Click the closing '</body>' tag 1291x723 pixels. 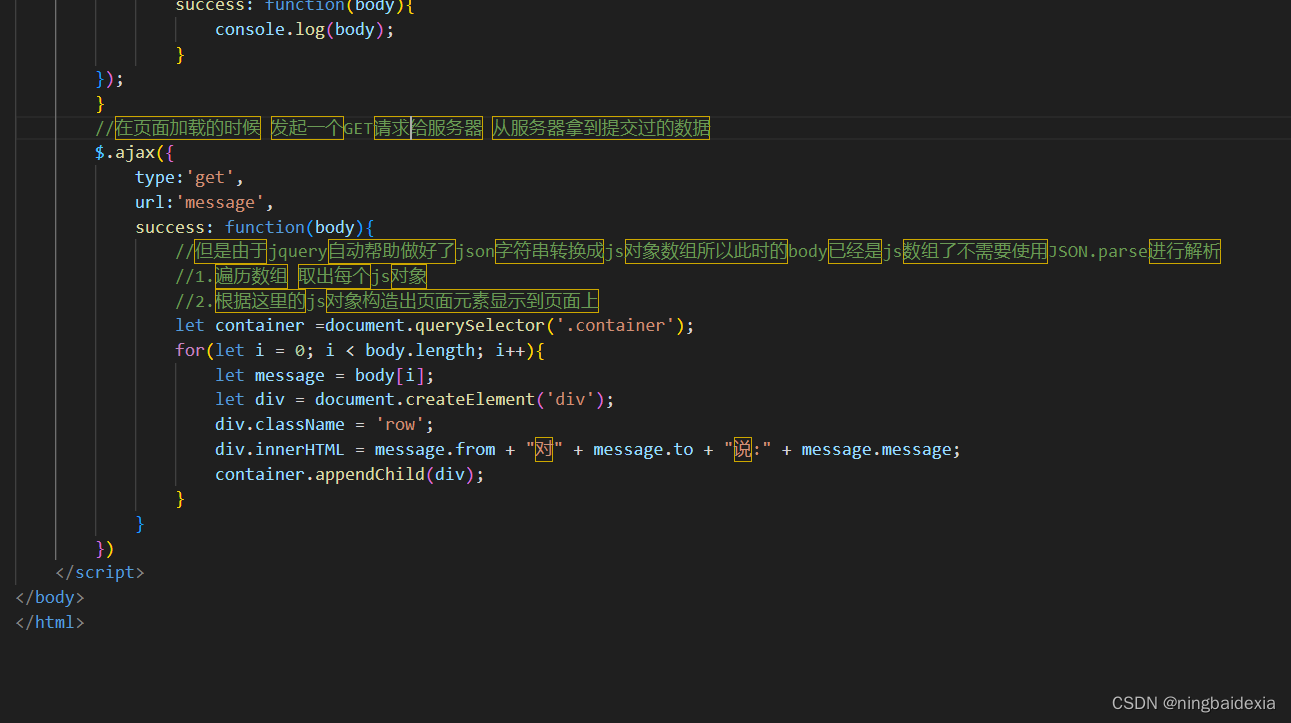point(50,598)
